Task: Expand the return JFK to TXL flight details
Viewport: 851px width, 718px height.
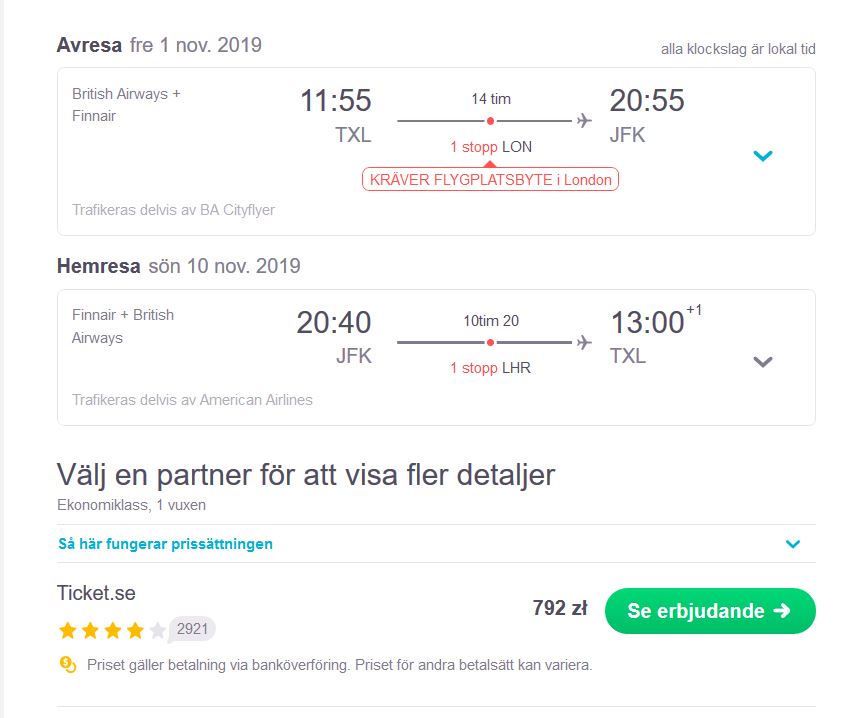Action: 763,362
